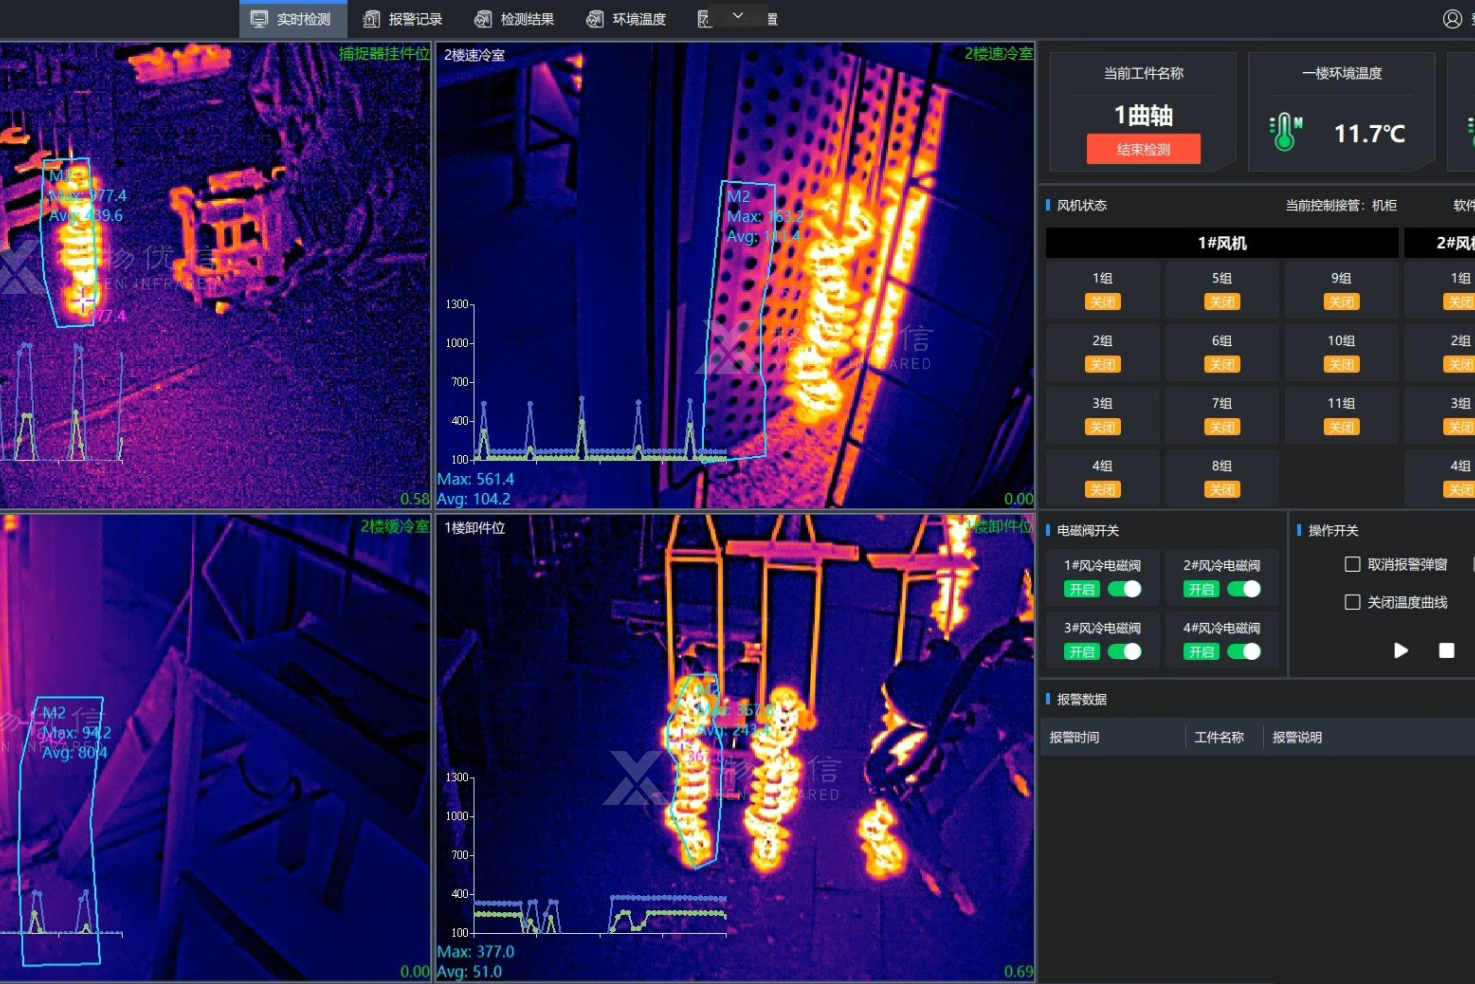Check the 取消报警弹窗 checkbox
Screen dimensions: 1475x984
pos(1352,565)
